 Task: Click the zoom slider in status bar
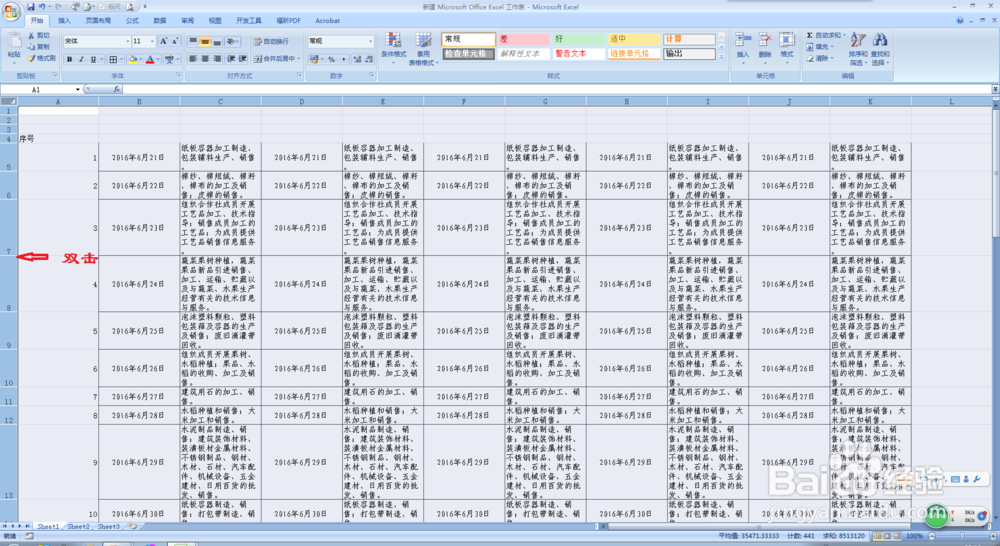(961, 536)
